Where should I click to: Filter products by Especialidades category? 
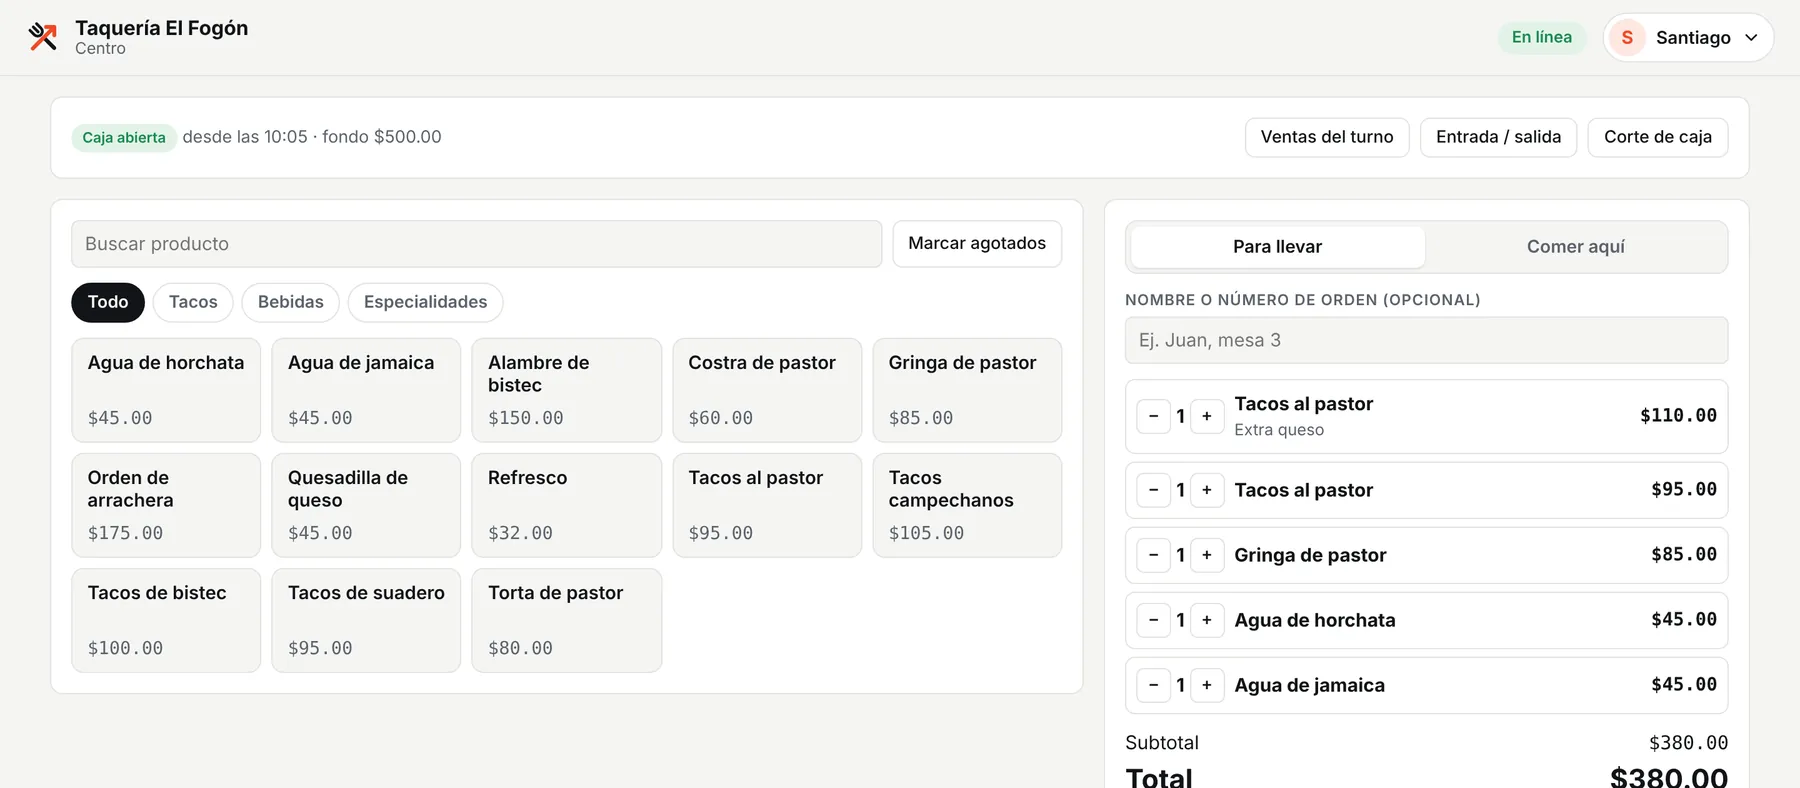[x=425, y=302]
